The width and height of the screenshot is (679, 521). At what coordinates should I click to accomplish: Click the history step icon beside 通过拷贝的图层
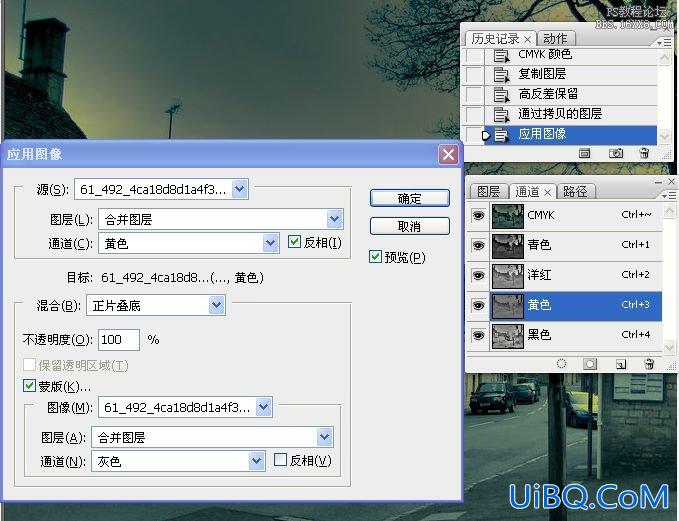[501, 115]
